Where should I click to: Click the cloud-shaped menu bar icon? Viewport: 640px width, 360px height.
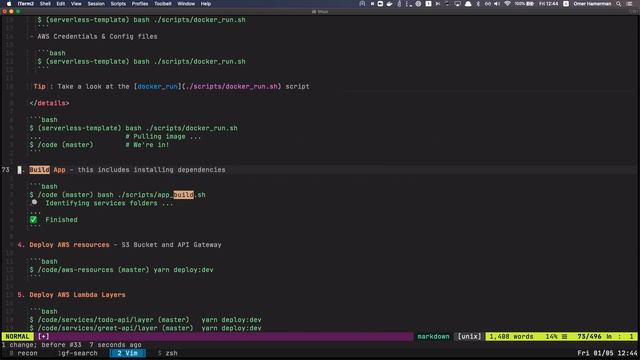coord(468,4)
